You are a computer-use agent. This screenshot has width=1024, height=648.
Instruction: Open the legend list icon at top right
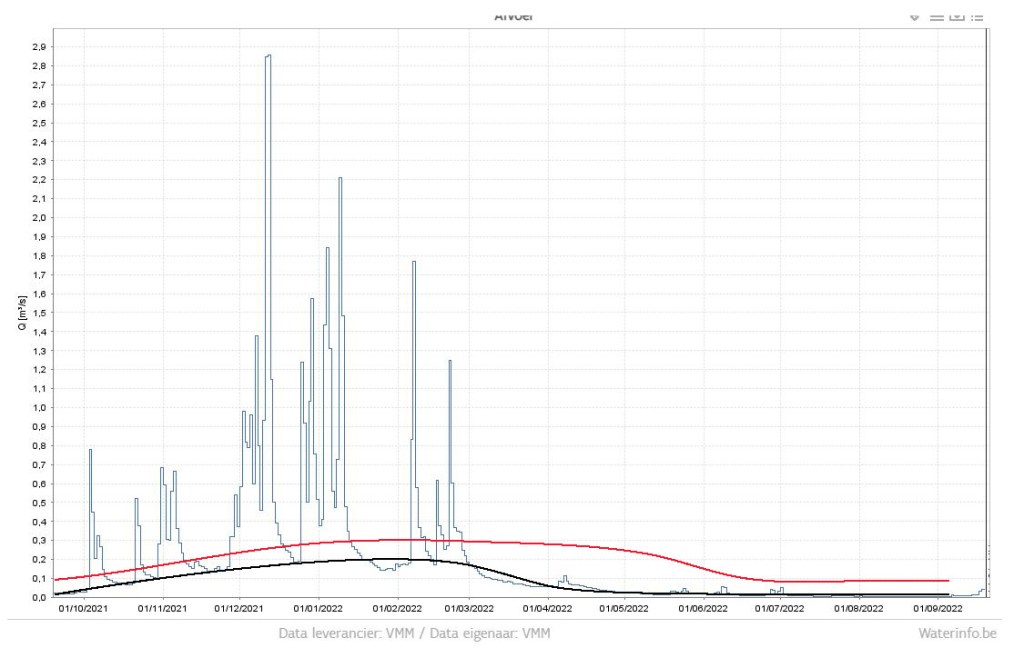click(x=977, y=17)
